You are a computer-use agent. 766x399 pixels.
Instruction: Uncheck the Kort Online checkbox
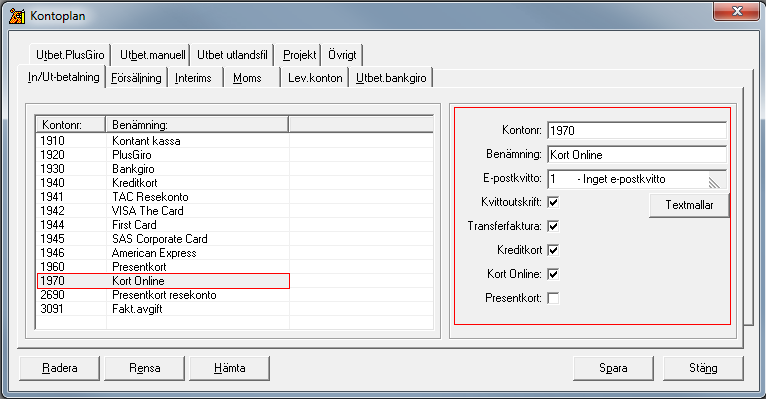point(553,274)
